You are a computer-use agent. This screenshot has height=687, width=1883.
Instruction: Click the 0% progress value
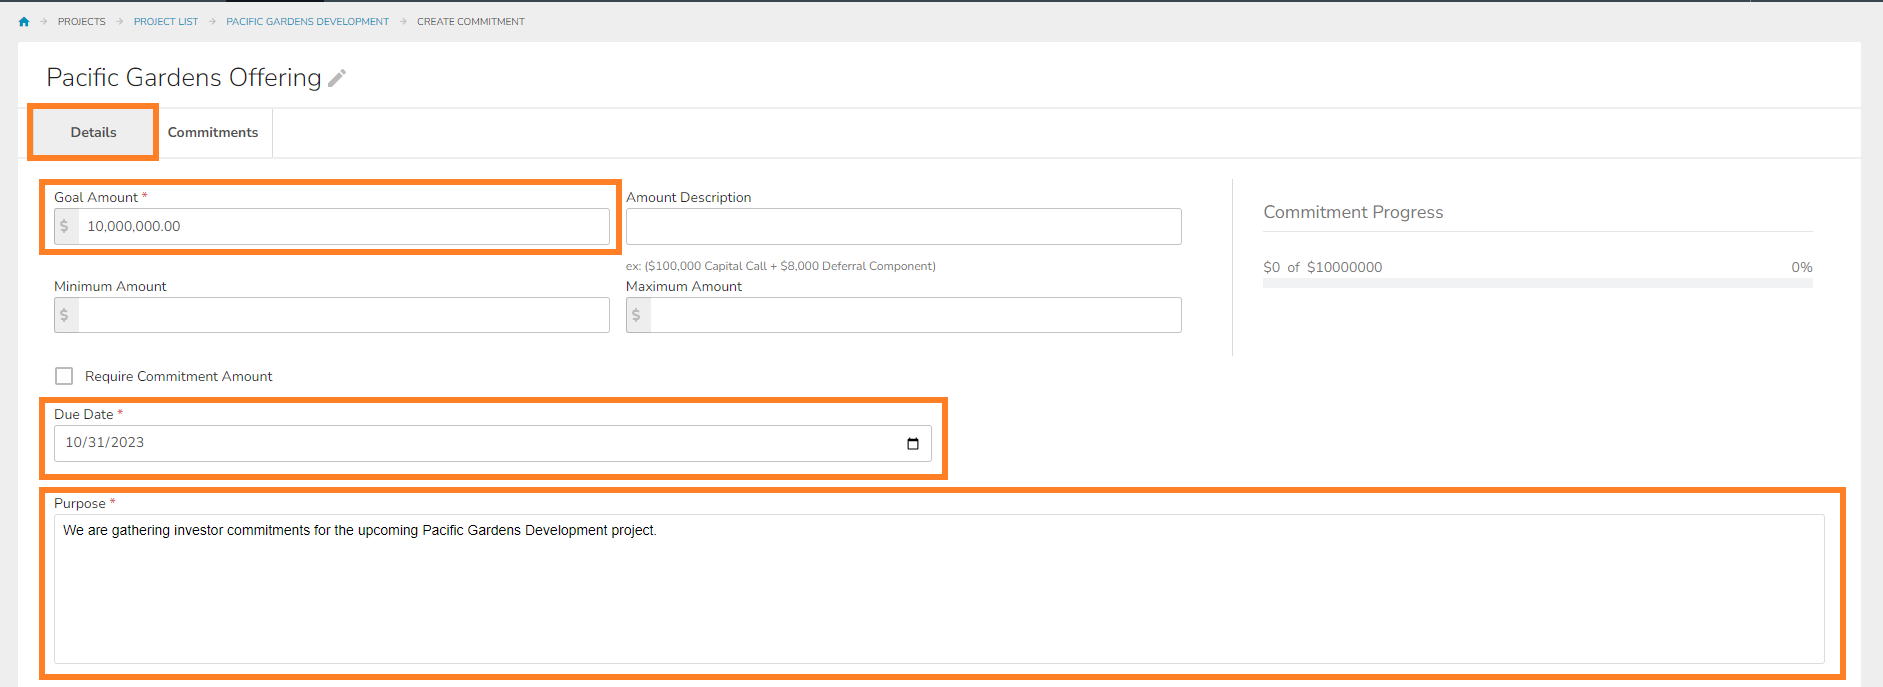tap(1801, 267)
